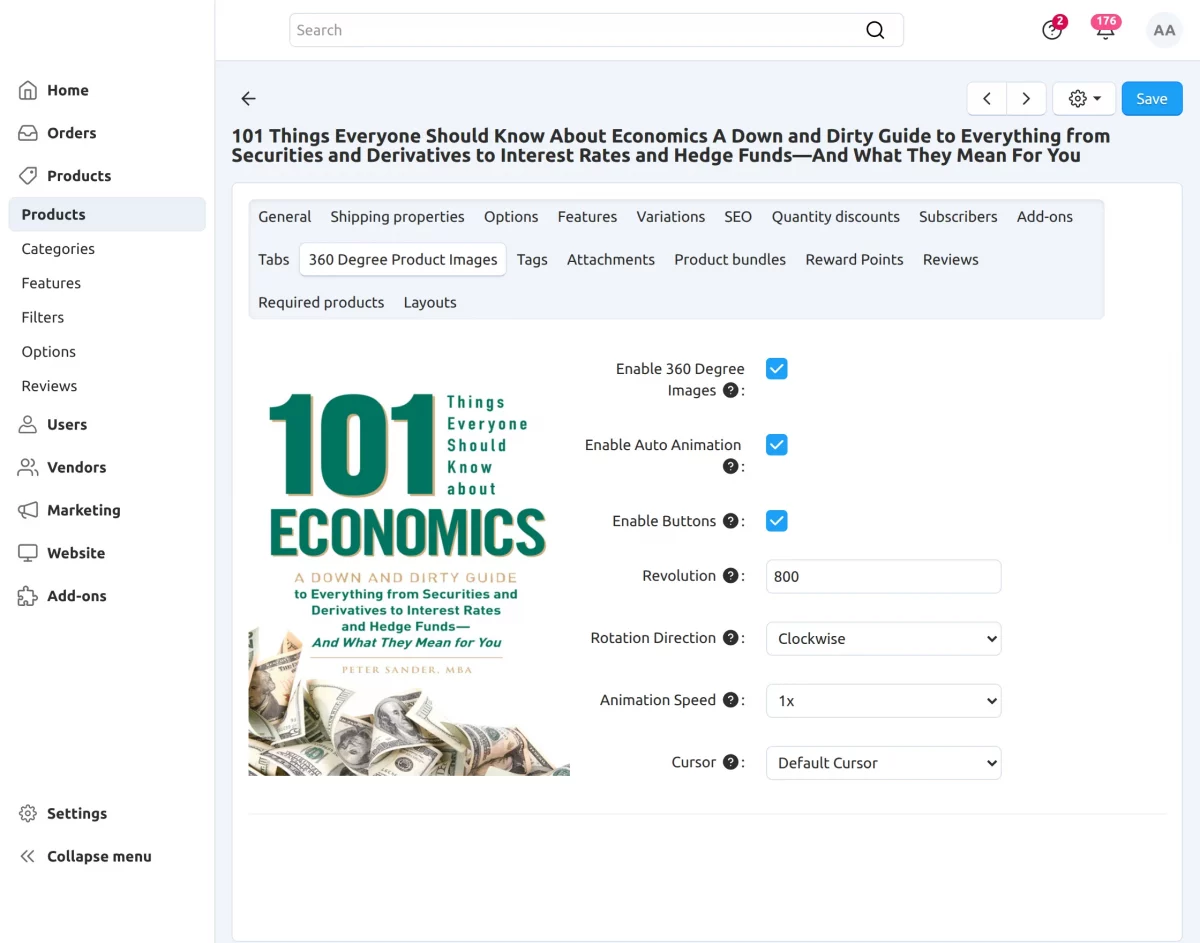The image size is (1200, 943).
Task: Switch to the Variations tab
Action: 671,217
